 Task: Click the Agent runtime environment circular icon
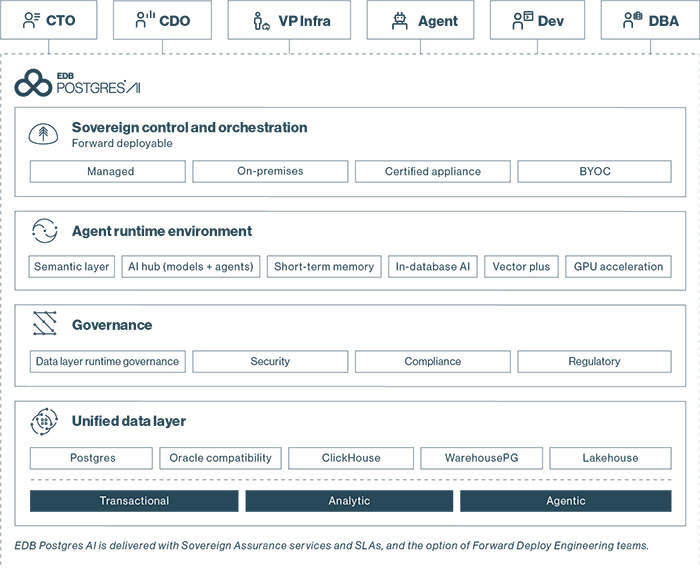[x=45, y=231]
